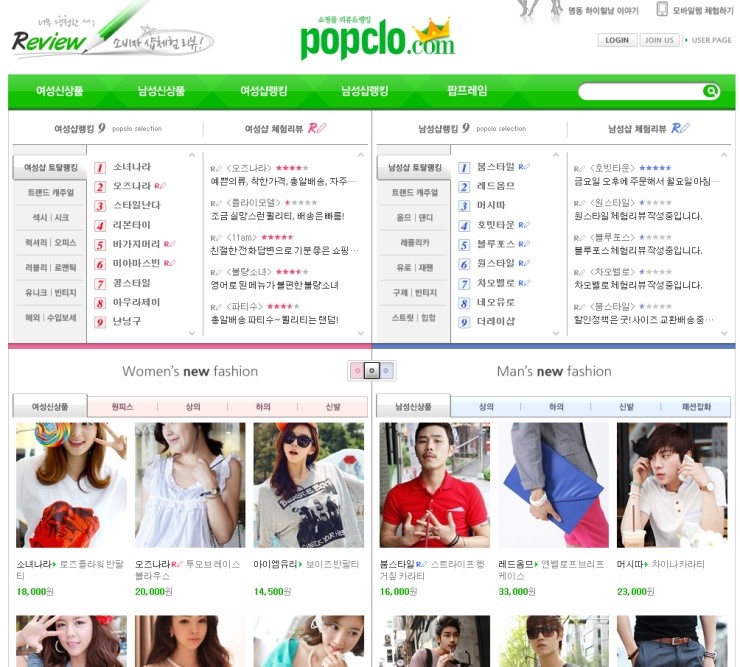Click the review R icon beside 바가지머리
The image size is (740, 667).
click(x=169, y=244)
